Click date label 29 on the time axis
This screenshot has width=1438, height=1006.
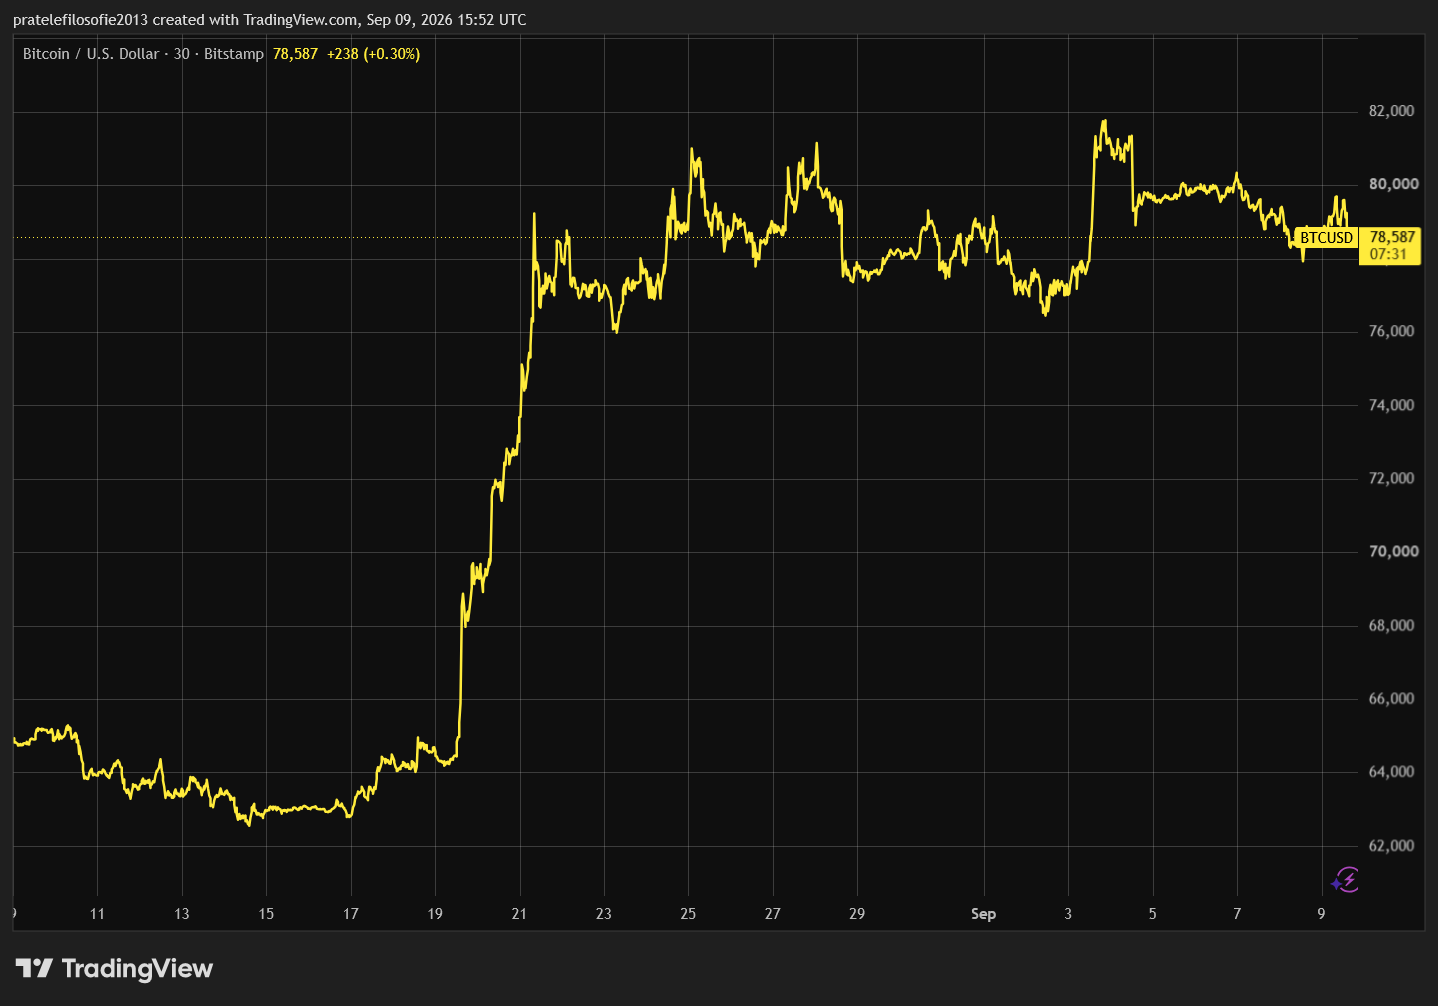[x=857, y=914]
